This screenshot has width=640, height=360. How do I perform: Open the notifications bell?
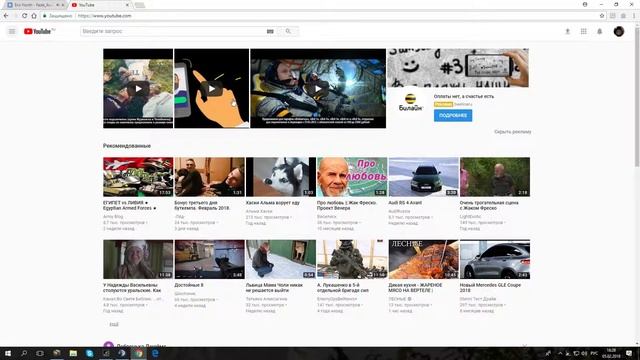(x=600, y=31)
